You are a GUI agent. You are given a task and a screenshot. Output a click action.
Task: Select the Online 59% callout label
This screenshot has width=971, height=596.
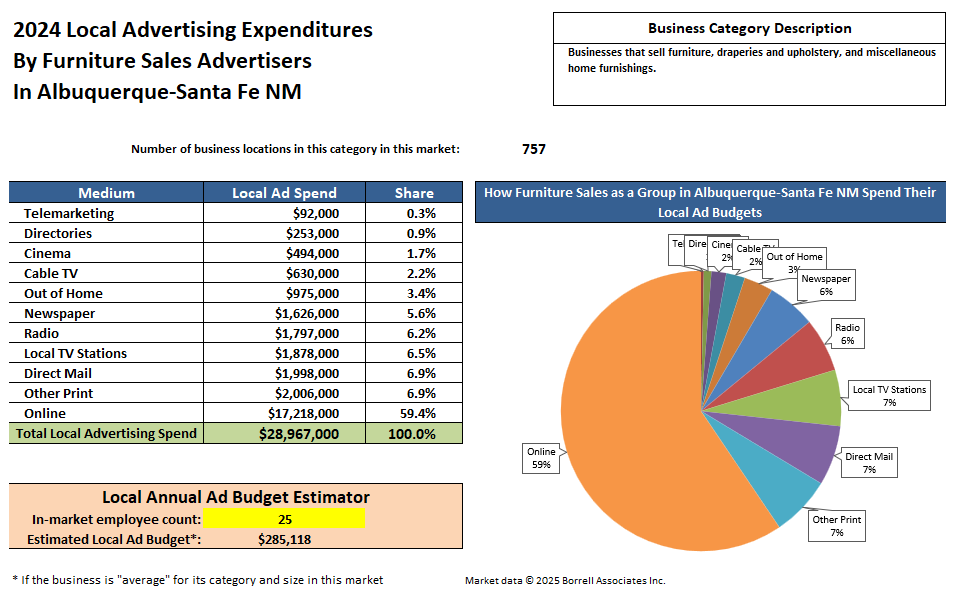[540, 458]
